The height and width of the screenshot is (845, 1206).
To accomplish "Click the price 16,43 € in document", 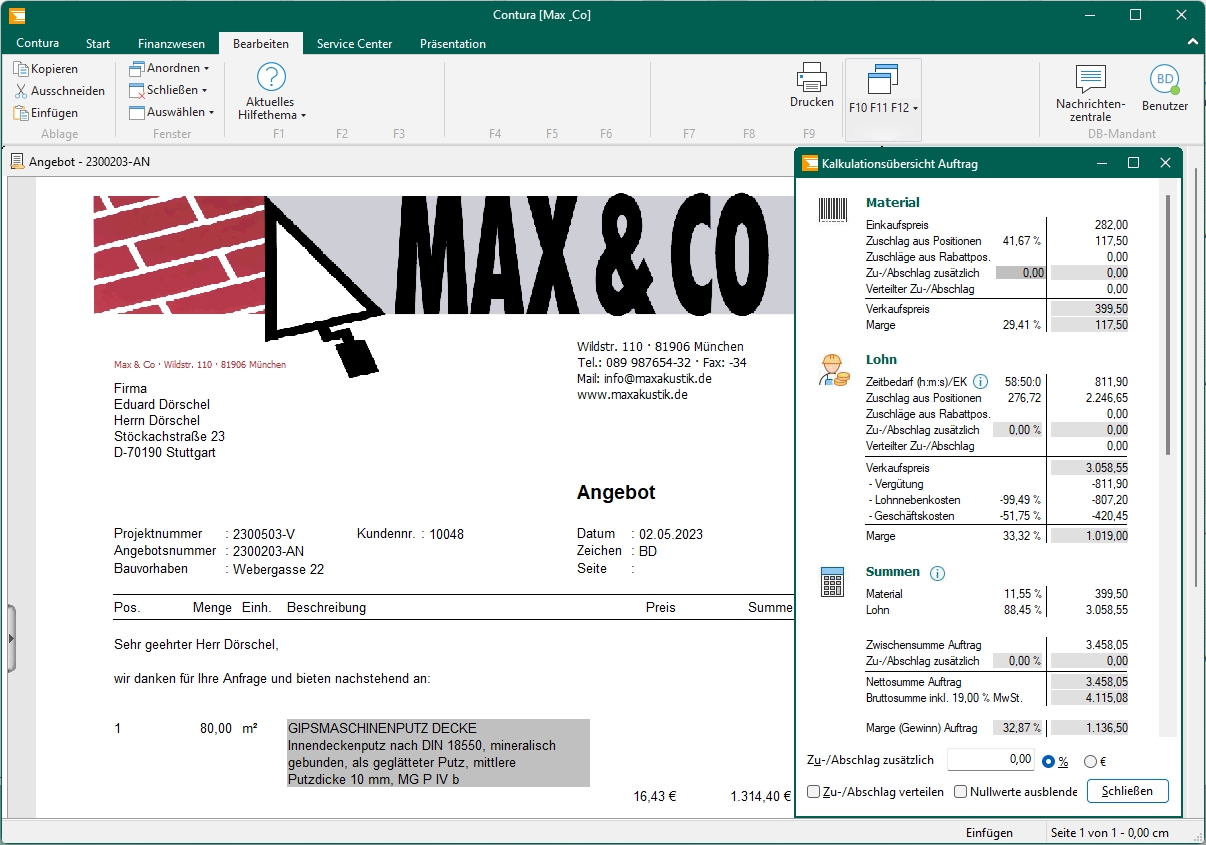I will click(655, 797).
